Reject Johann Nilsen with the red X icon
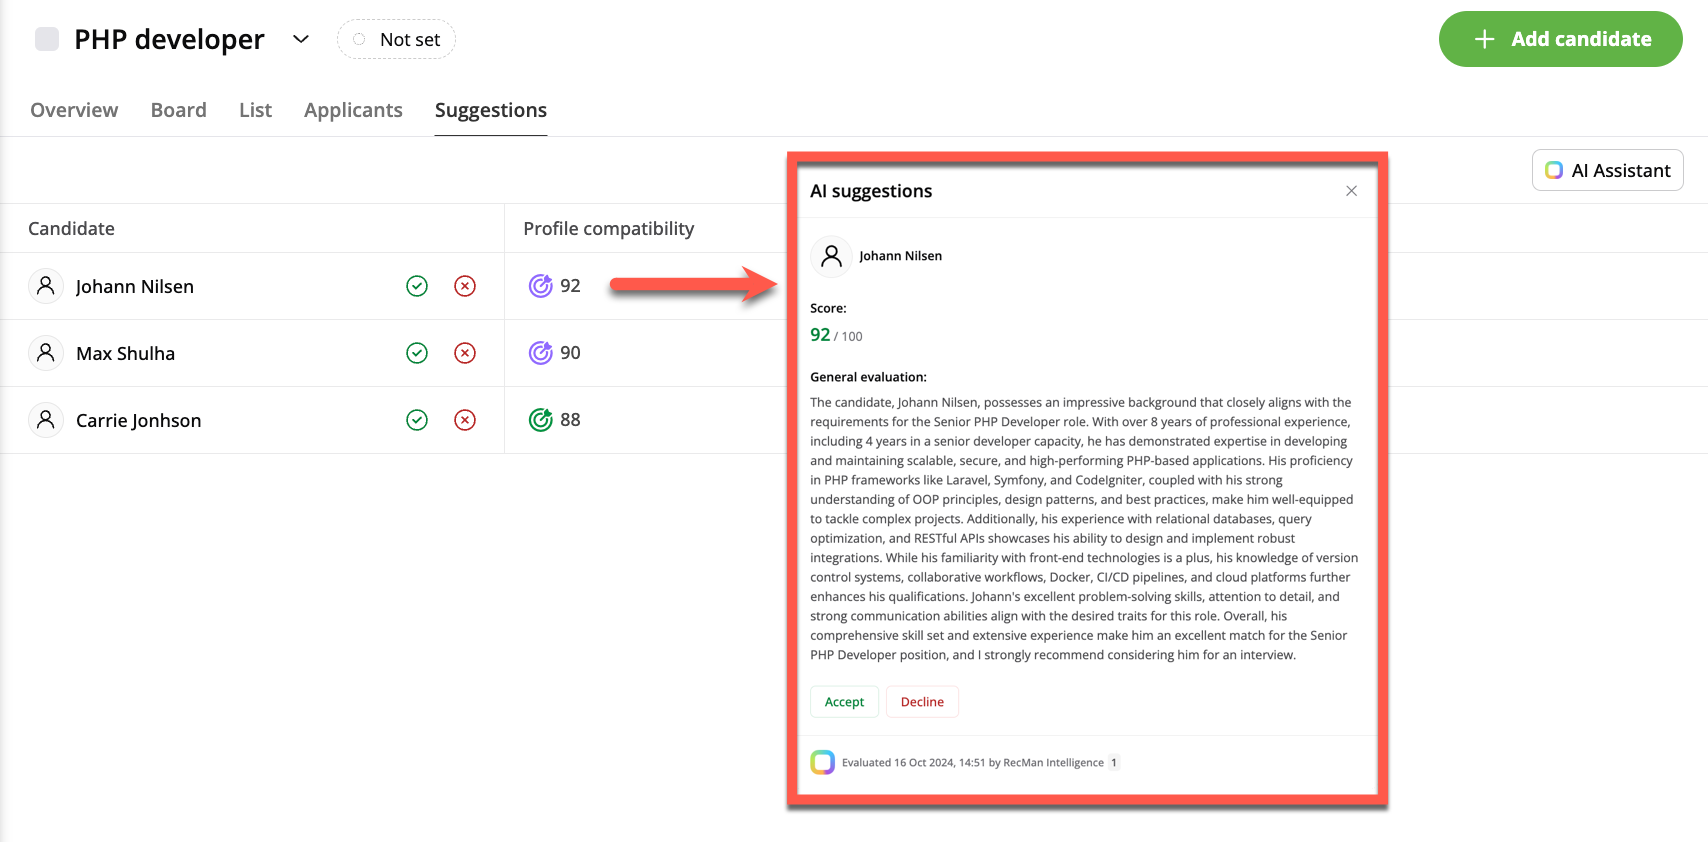 (465, 286)
